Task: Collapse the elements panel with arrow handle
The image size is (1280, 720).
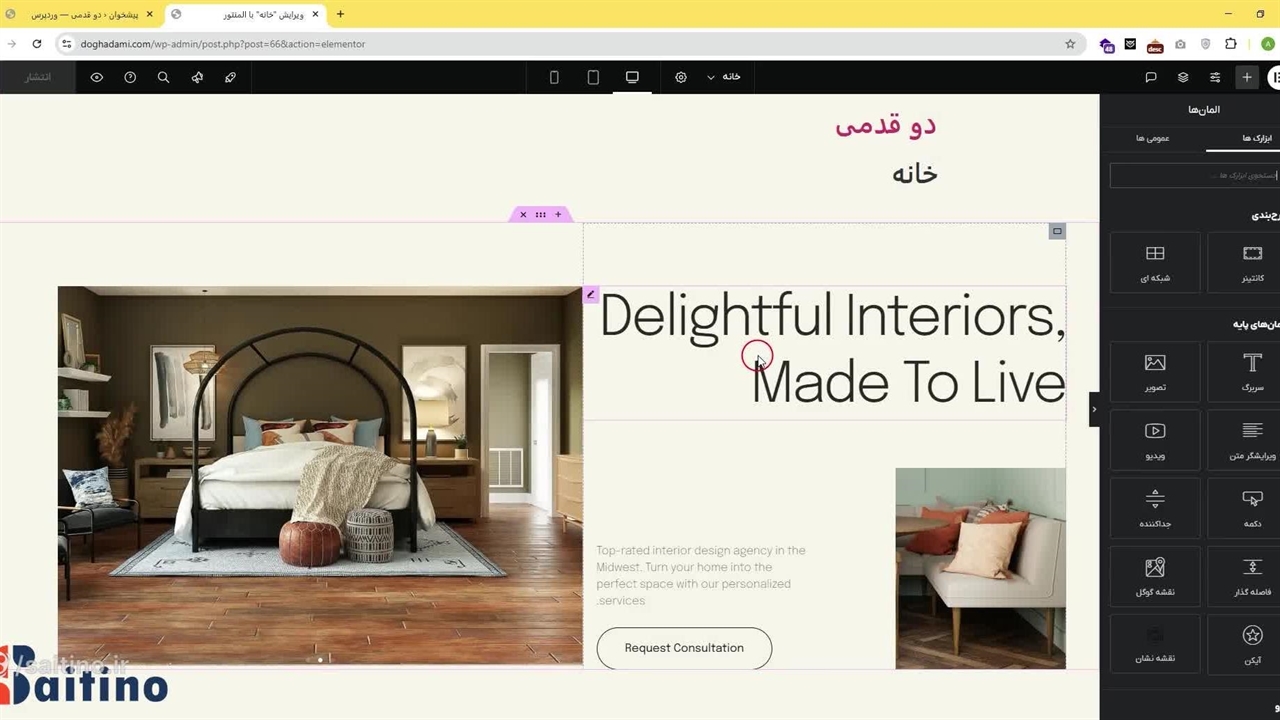Action: (1094, 409)
